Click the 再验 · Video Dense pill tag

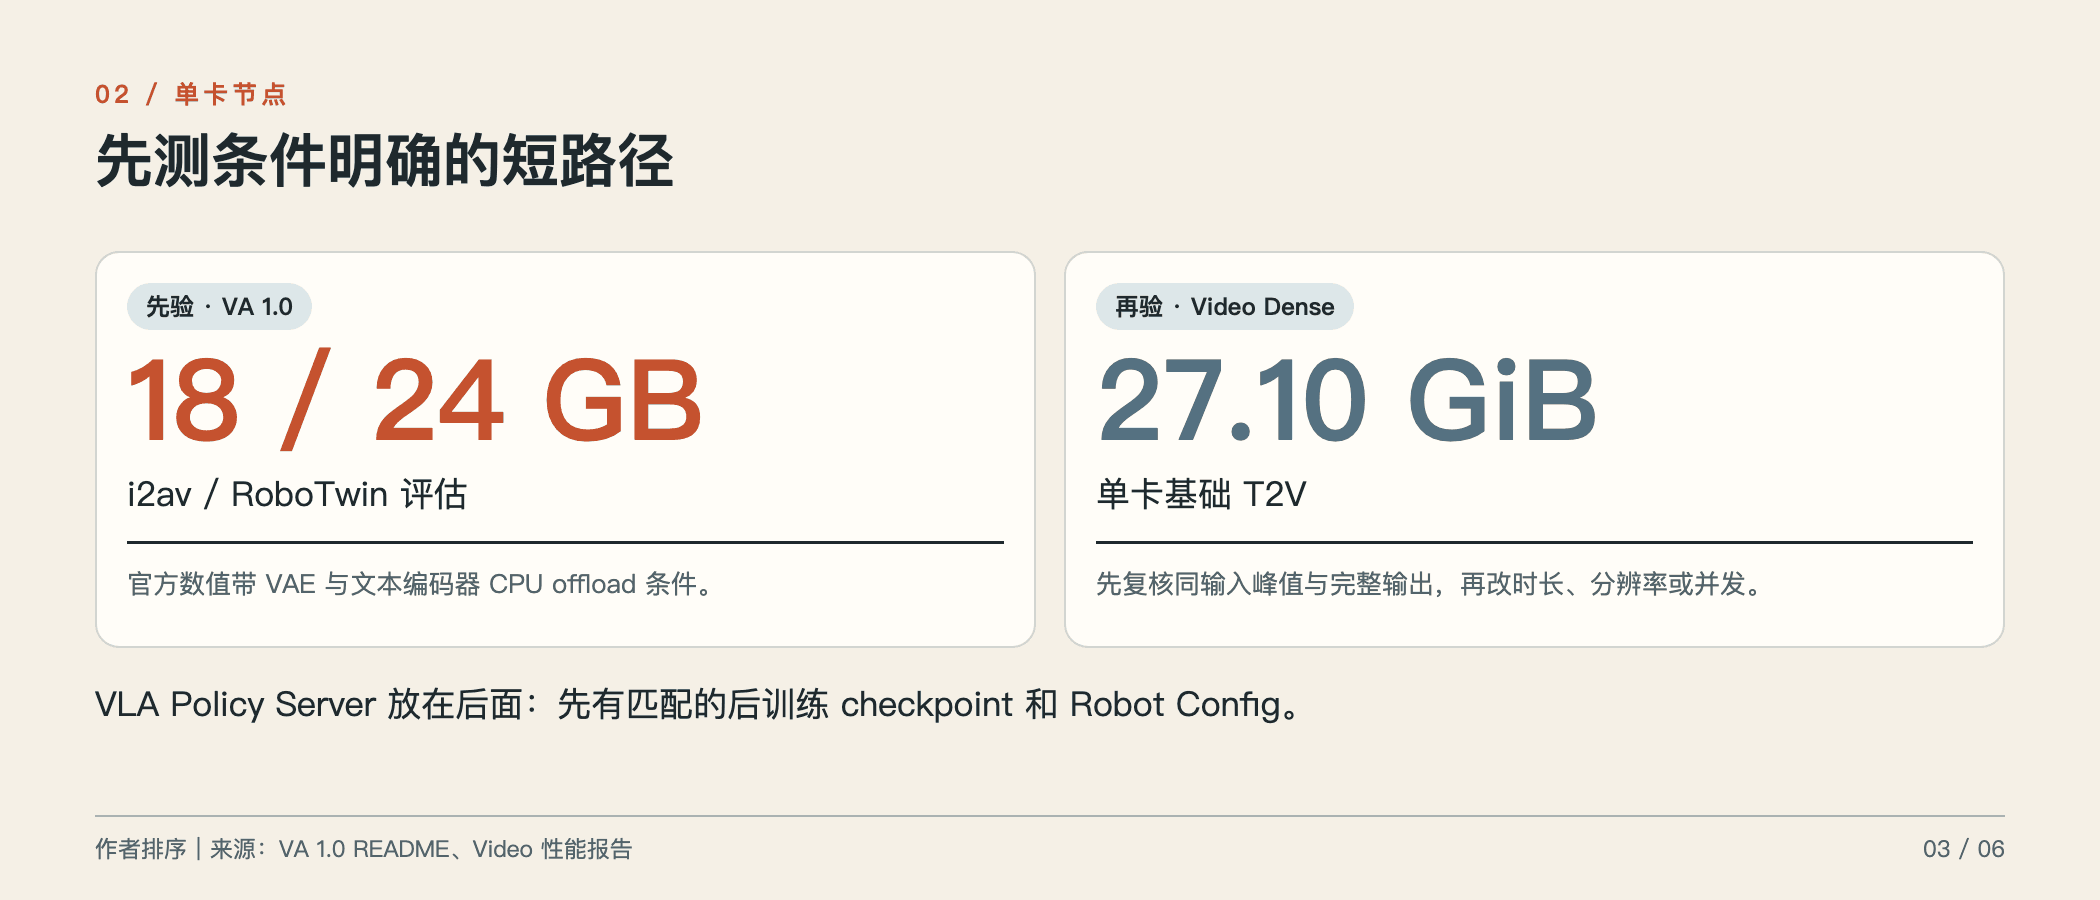pyautogui.click(x=1224, y=306)
